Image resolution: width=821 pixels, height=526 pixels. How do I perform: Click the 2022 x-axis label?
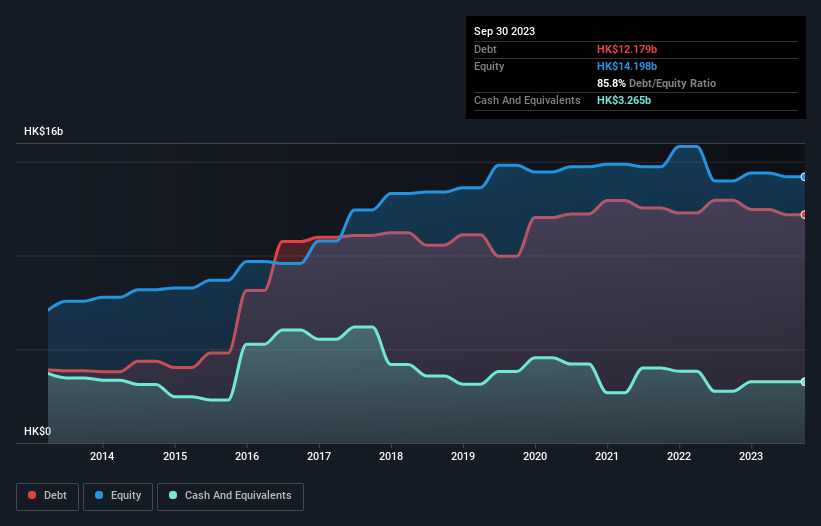click(679, 456)
